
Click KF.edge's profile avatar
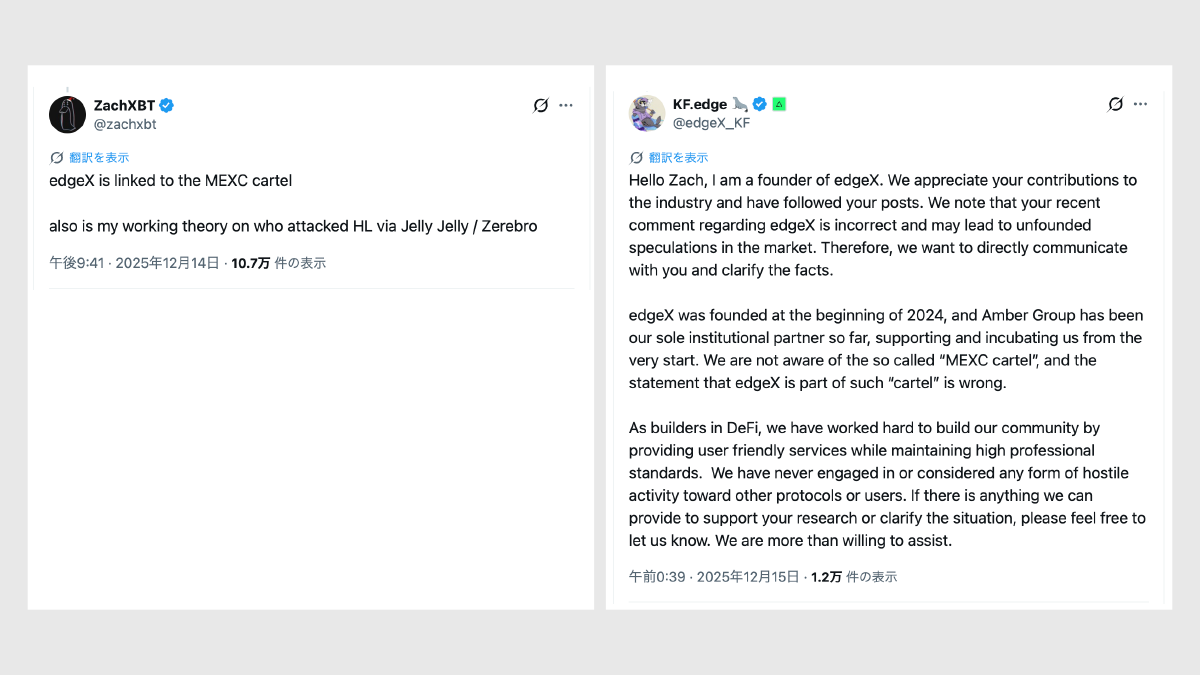click(647, 113)
